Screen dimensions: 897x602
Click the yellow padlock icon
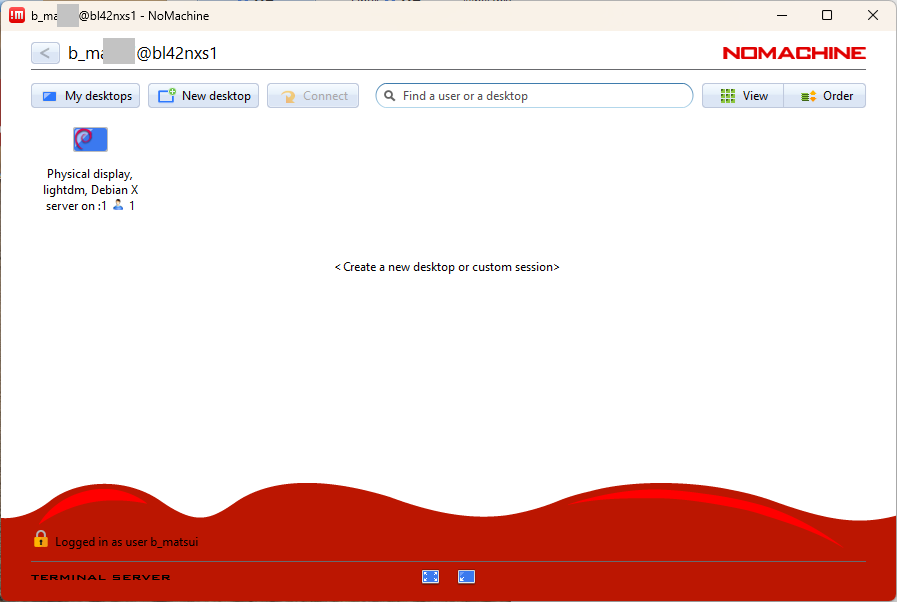pyautogui.click(x=40, y=539)
